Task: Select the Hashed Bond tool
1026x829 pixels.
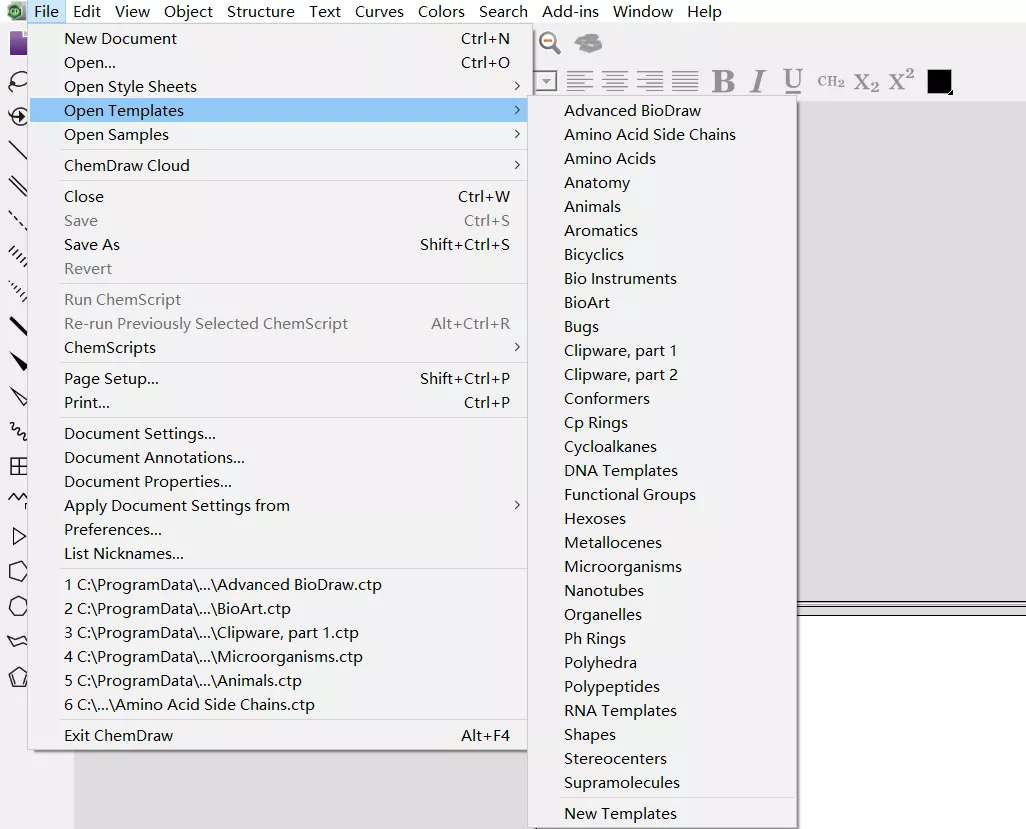Action: (x=18, y=256)
